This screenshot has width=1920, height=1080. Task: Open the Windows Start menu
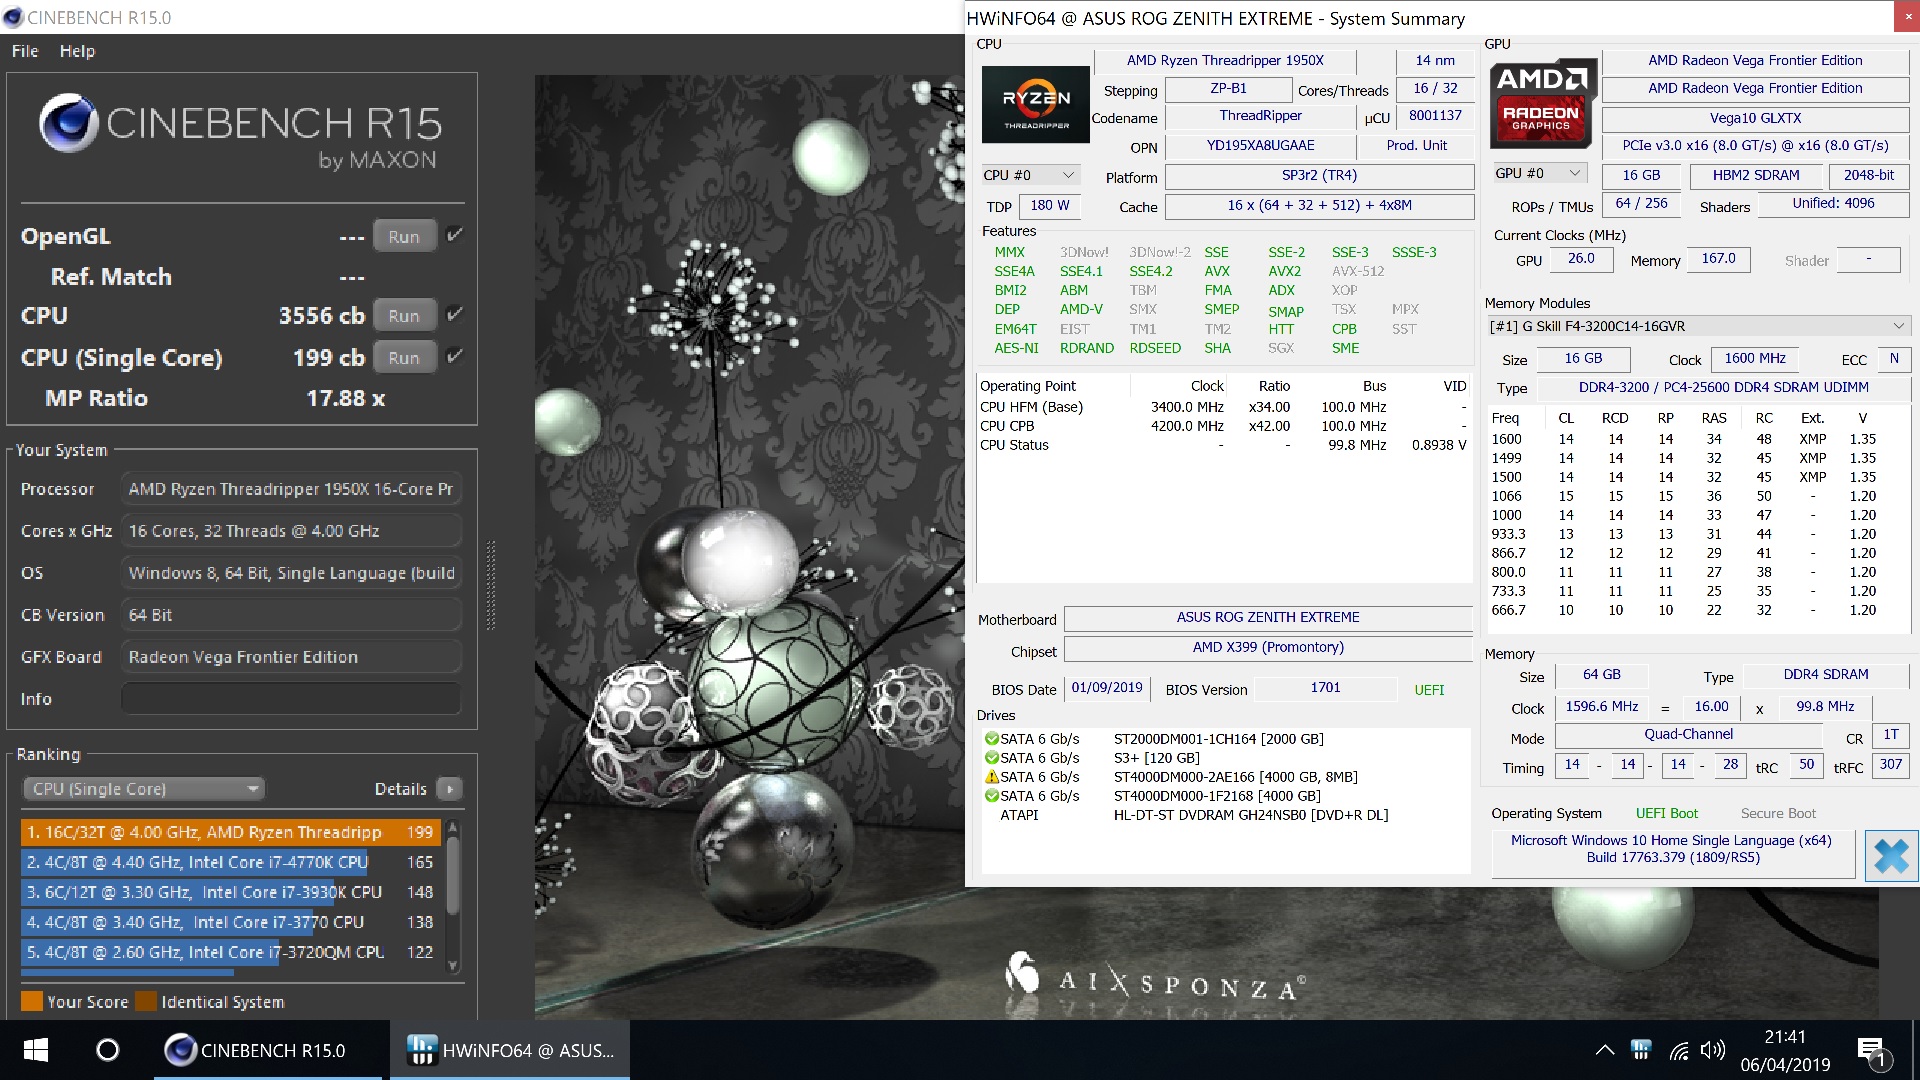pyautogui.click(x=36, y=1050)
